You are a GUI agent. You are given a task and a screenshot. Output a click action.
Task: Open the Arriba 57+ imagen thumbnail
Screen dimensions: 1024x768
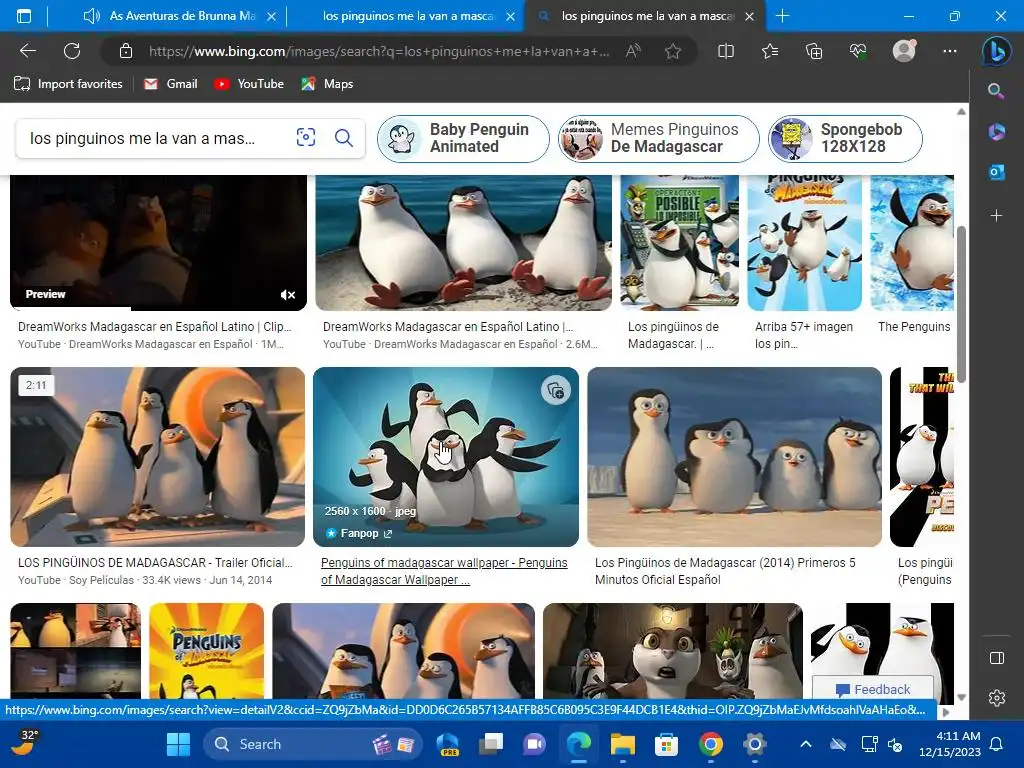[805, 242]
